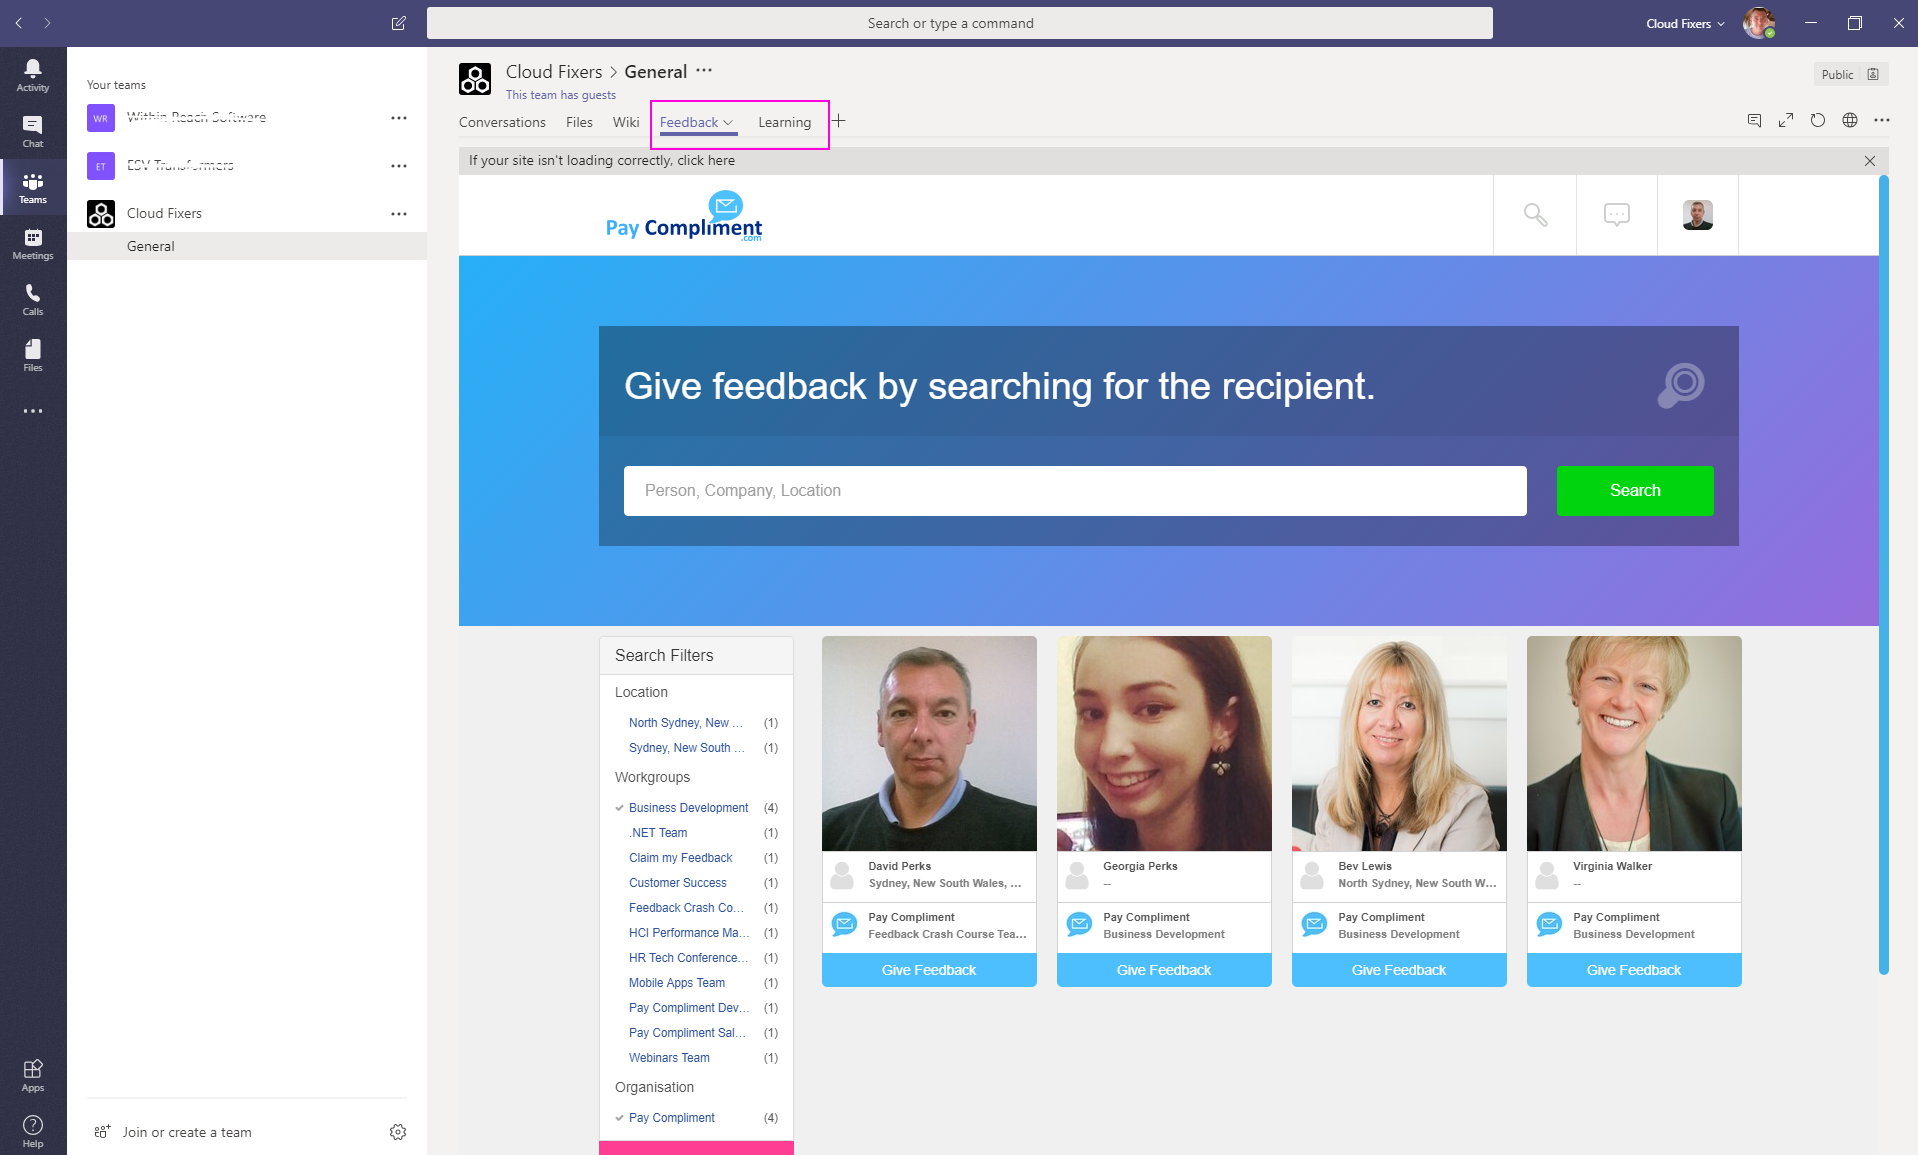Image resolution: width=1918 pixels, height=1155 pixels.
Task: Switch to the Wiki tab
Action: (626, 122)
